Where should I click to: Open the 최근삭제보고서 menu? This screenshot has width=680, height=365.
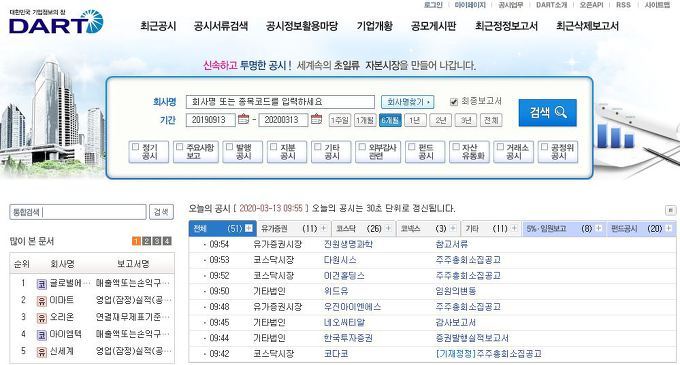(x=587, y=26)
